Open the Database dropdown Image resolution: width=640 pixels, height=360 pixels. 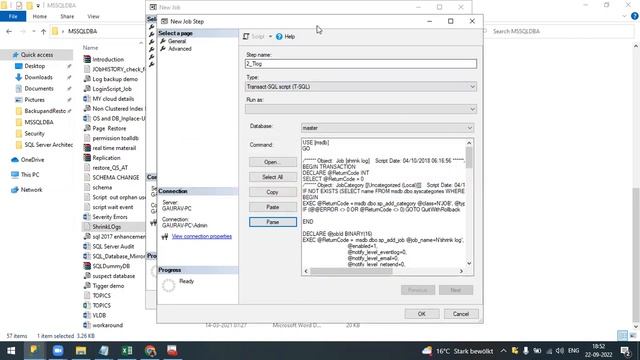click(x=387, y=128)
